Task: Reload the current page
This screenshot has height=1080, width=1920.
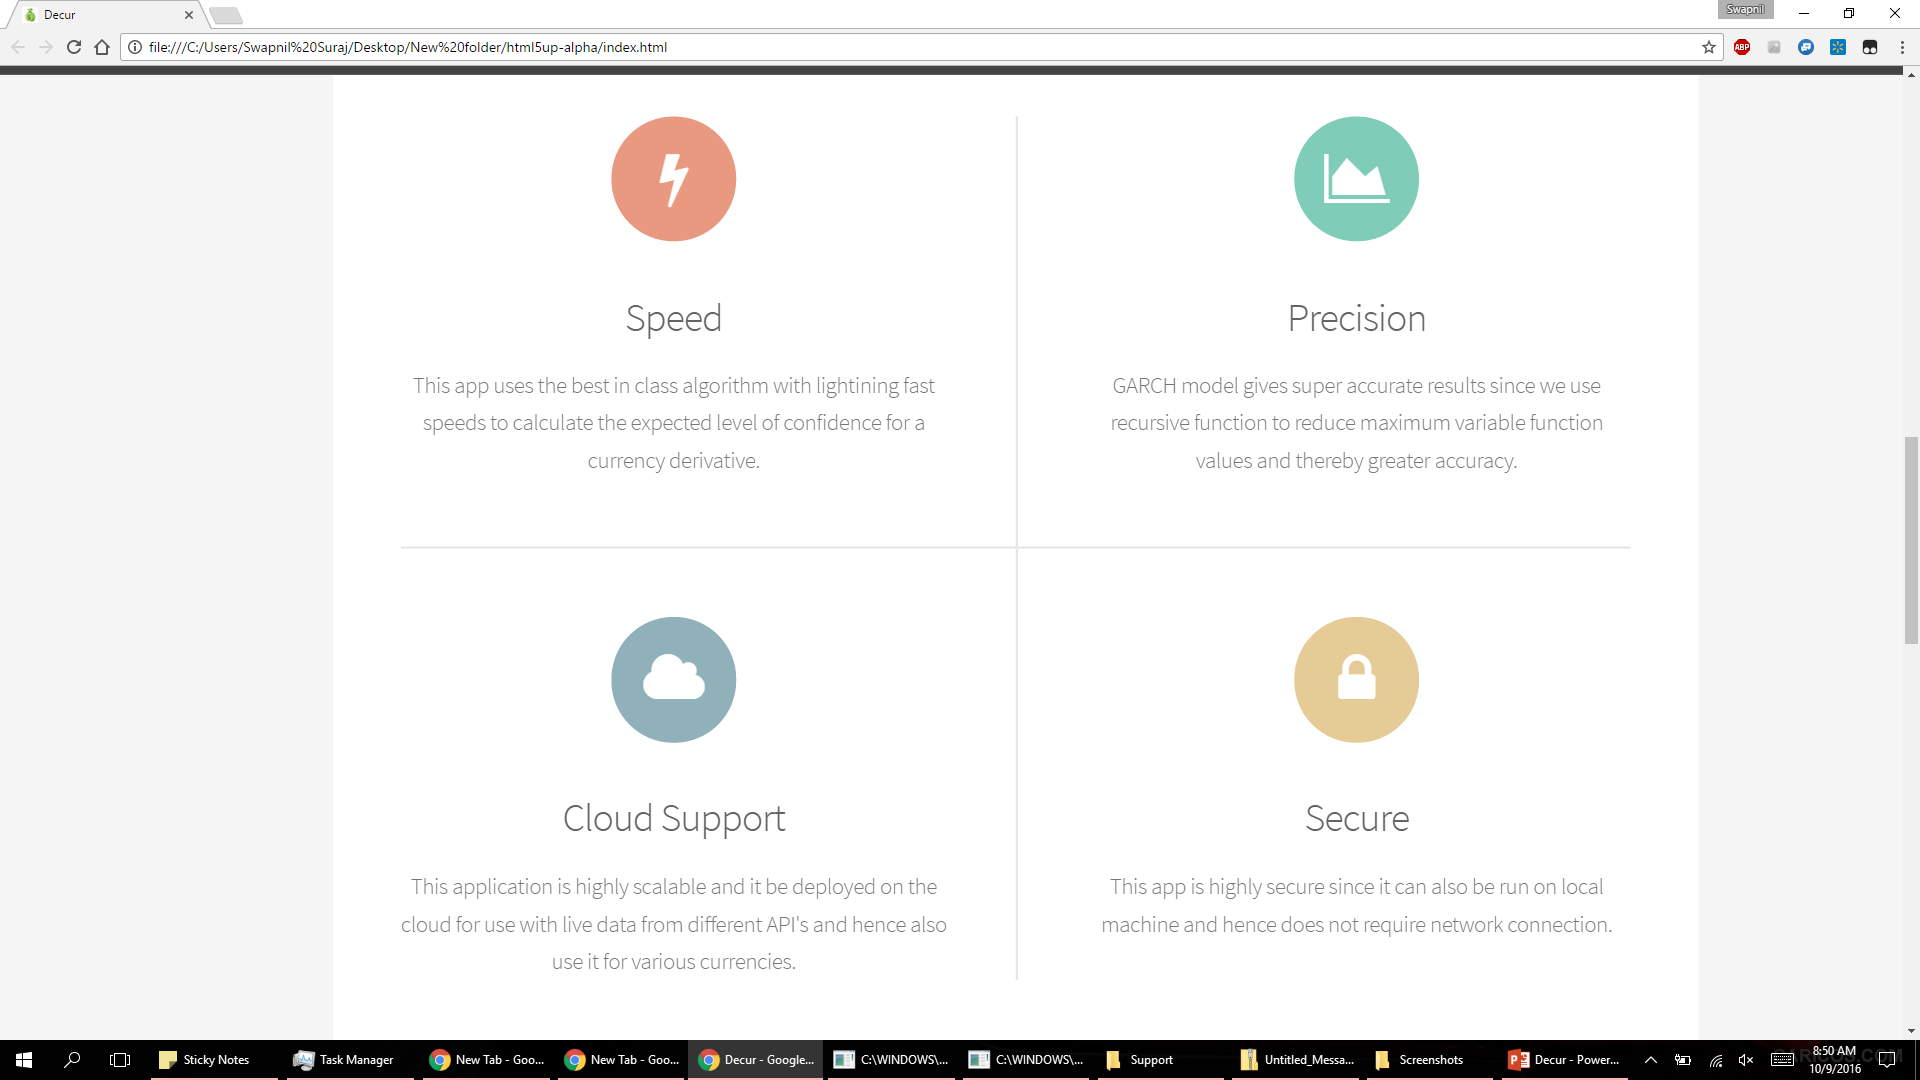Action: tap(74, 47)
